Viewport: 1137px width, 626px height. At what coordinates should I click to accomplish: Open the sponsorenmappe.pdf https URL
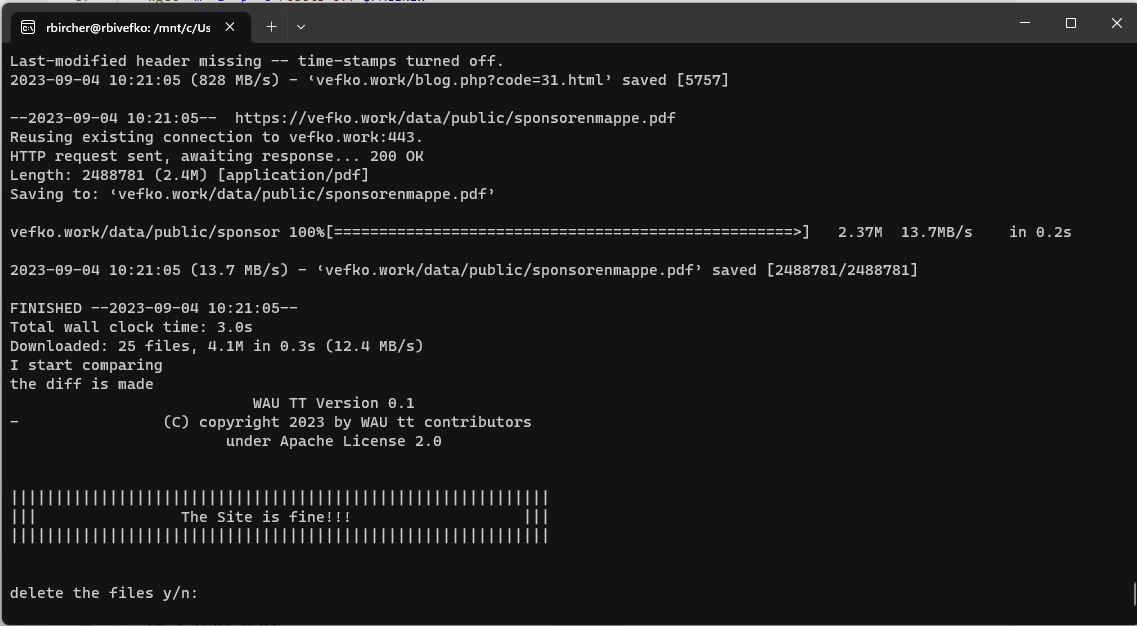tap(455, 118)
